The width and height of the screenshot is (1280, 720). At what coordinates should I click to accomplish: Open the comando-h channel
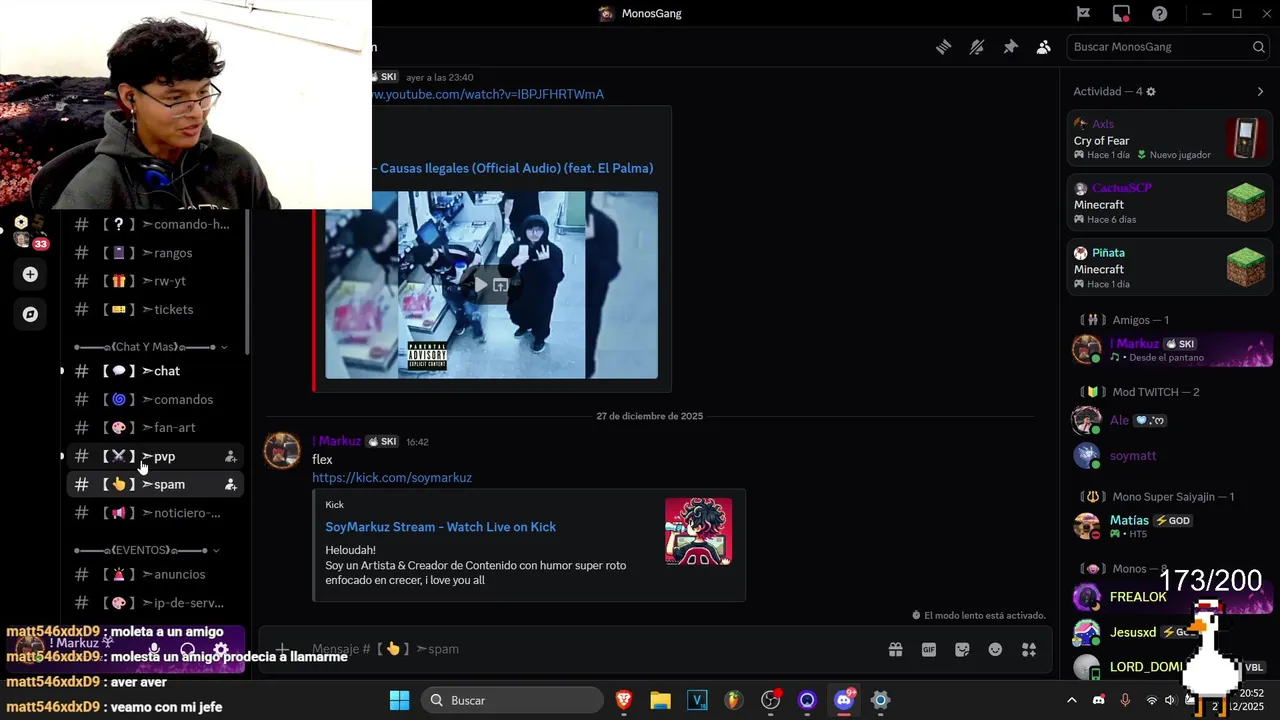pyautogui.click(x=155, y=224)
